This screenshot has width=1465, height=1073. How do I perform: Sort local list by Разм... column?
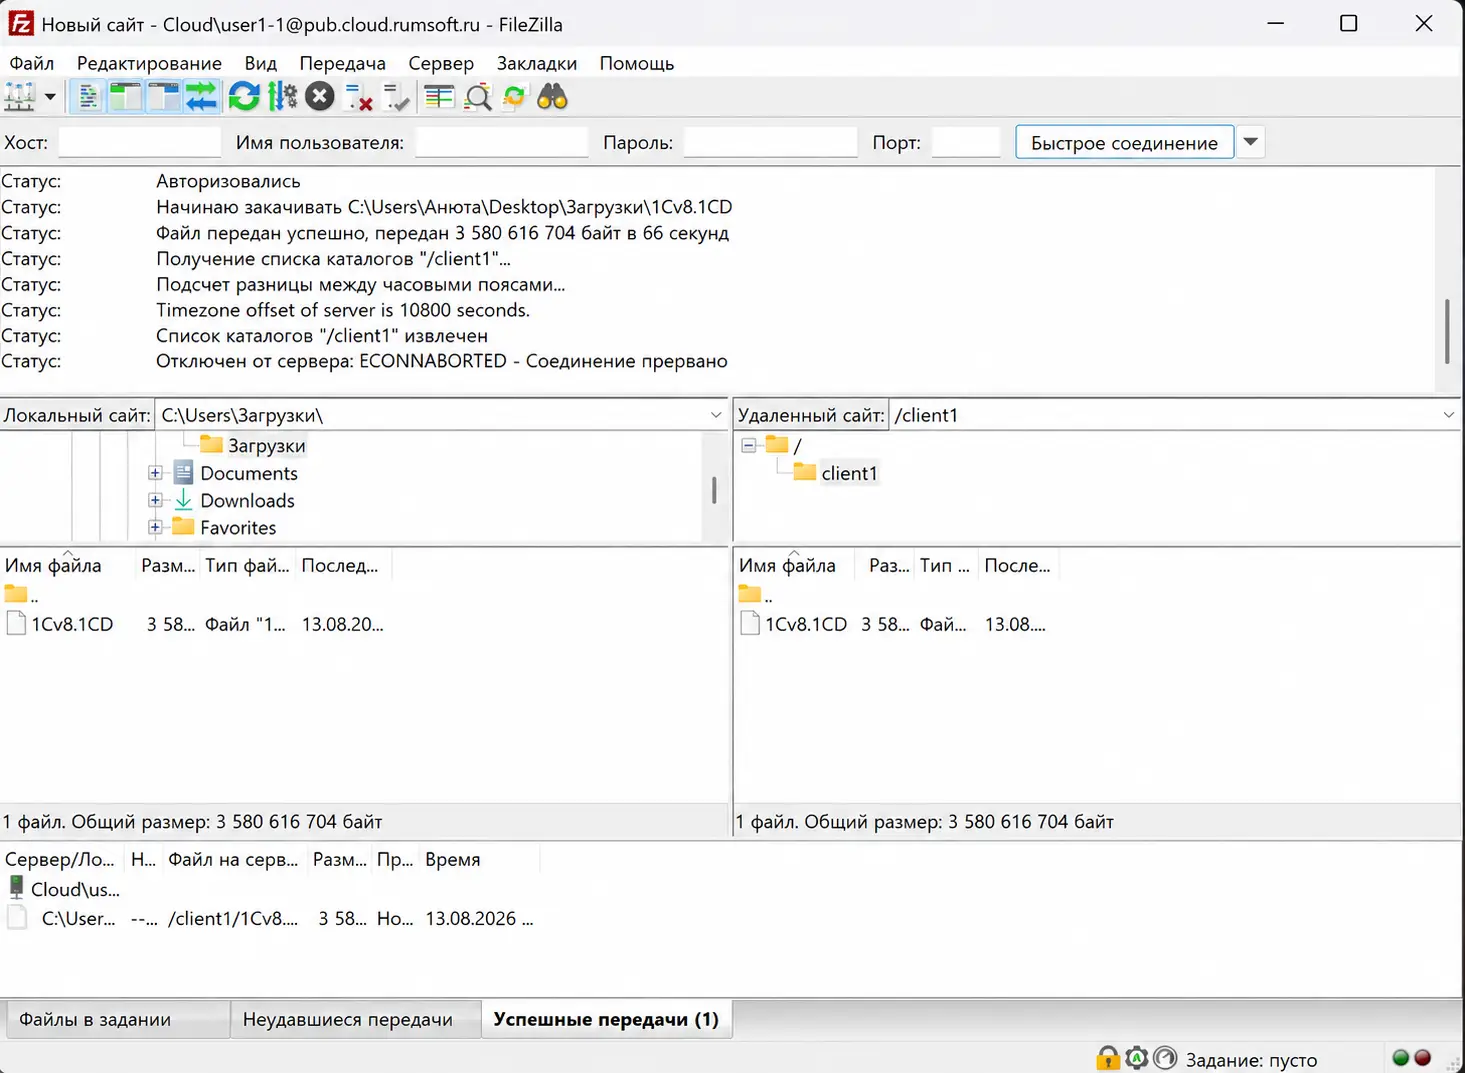[168, 565]
